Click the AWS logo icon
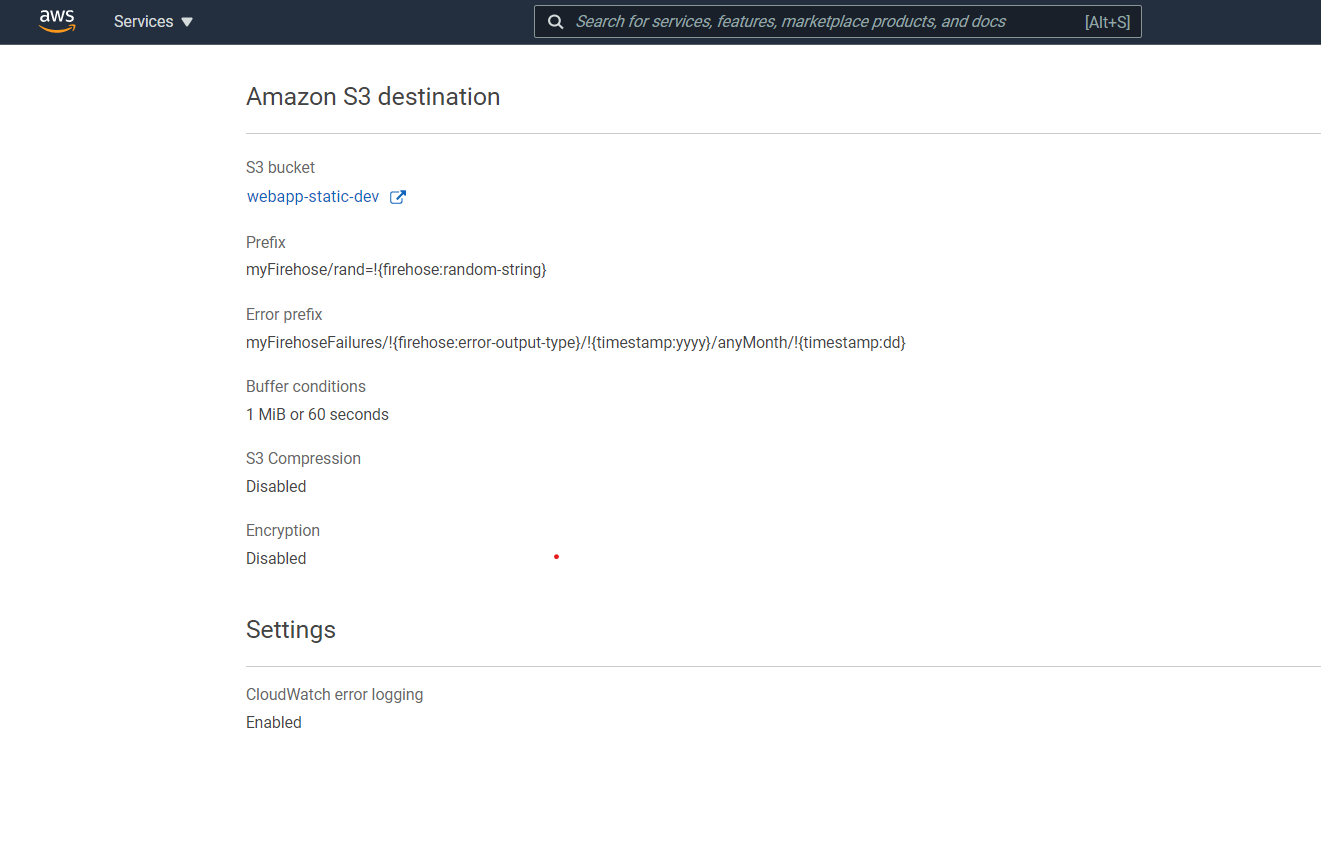The height and width of the screenshot is (847, 1321). [57, 21]
